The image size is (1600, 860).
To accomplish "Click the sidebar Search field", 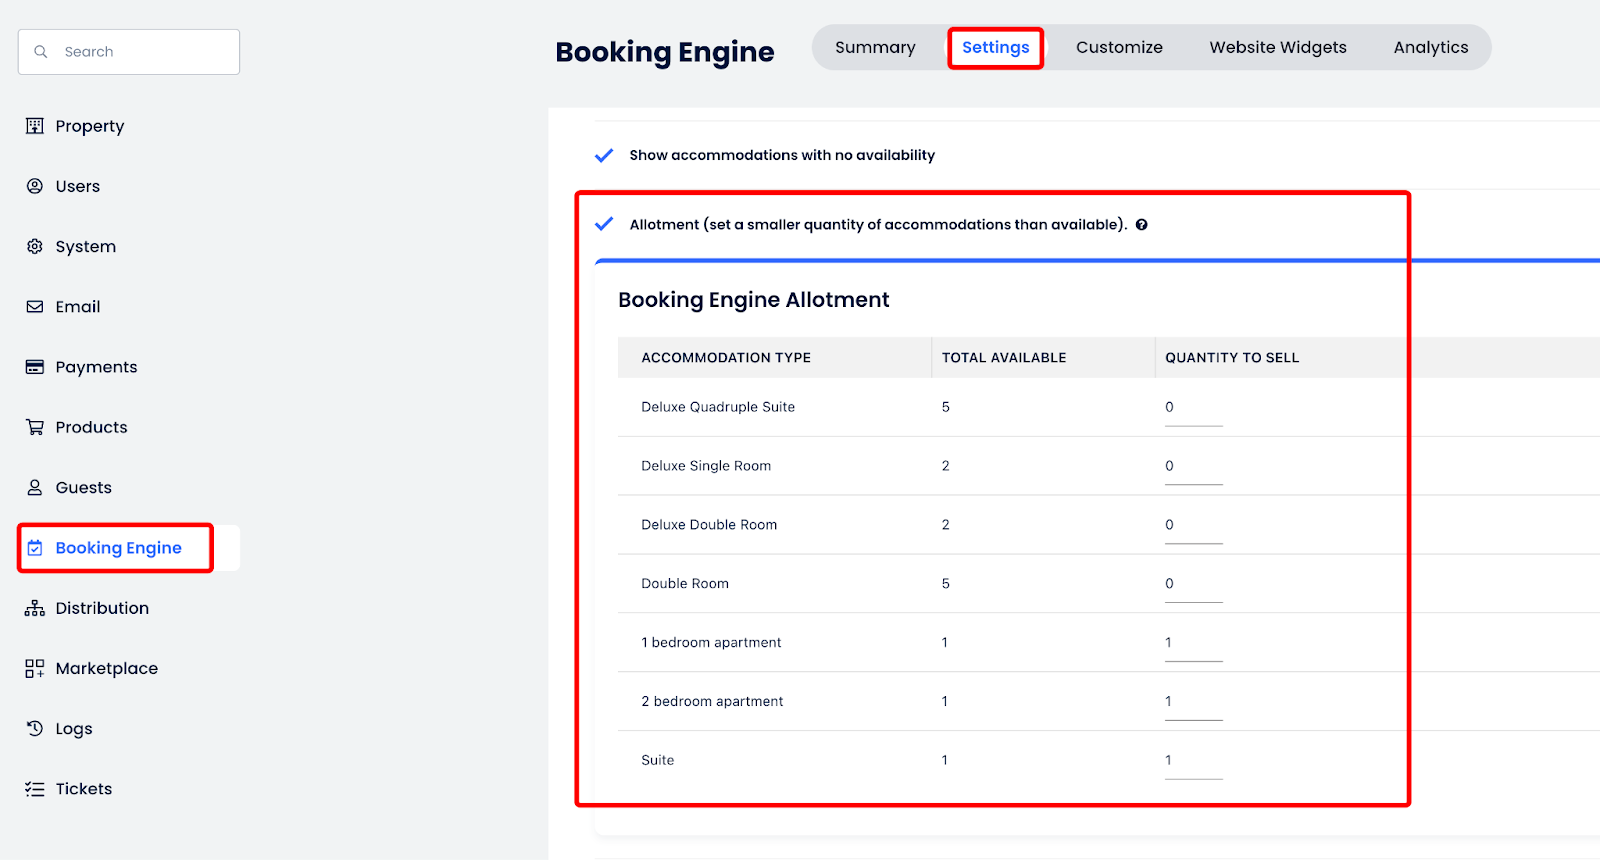I will pyautogui.click(x=140, y=52).
